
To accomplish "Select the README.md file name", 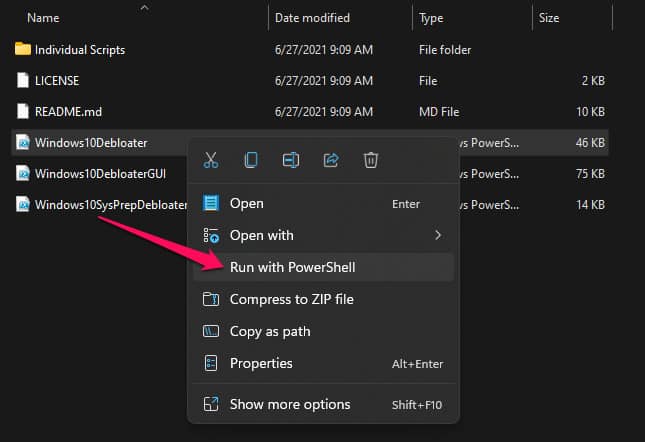I will point(68,112).
